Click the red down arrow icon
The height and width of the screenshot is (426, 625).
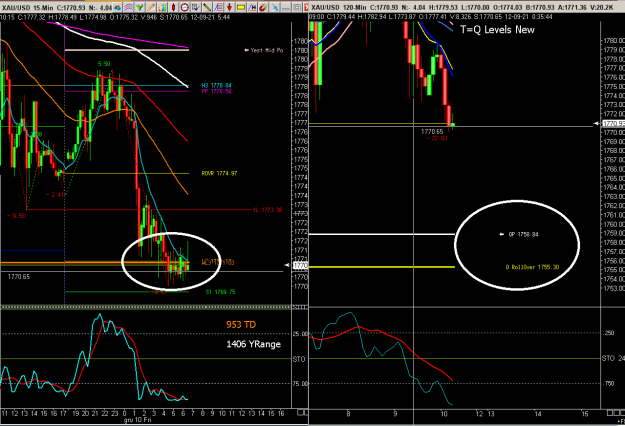coord(229,7)
